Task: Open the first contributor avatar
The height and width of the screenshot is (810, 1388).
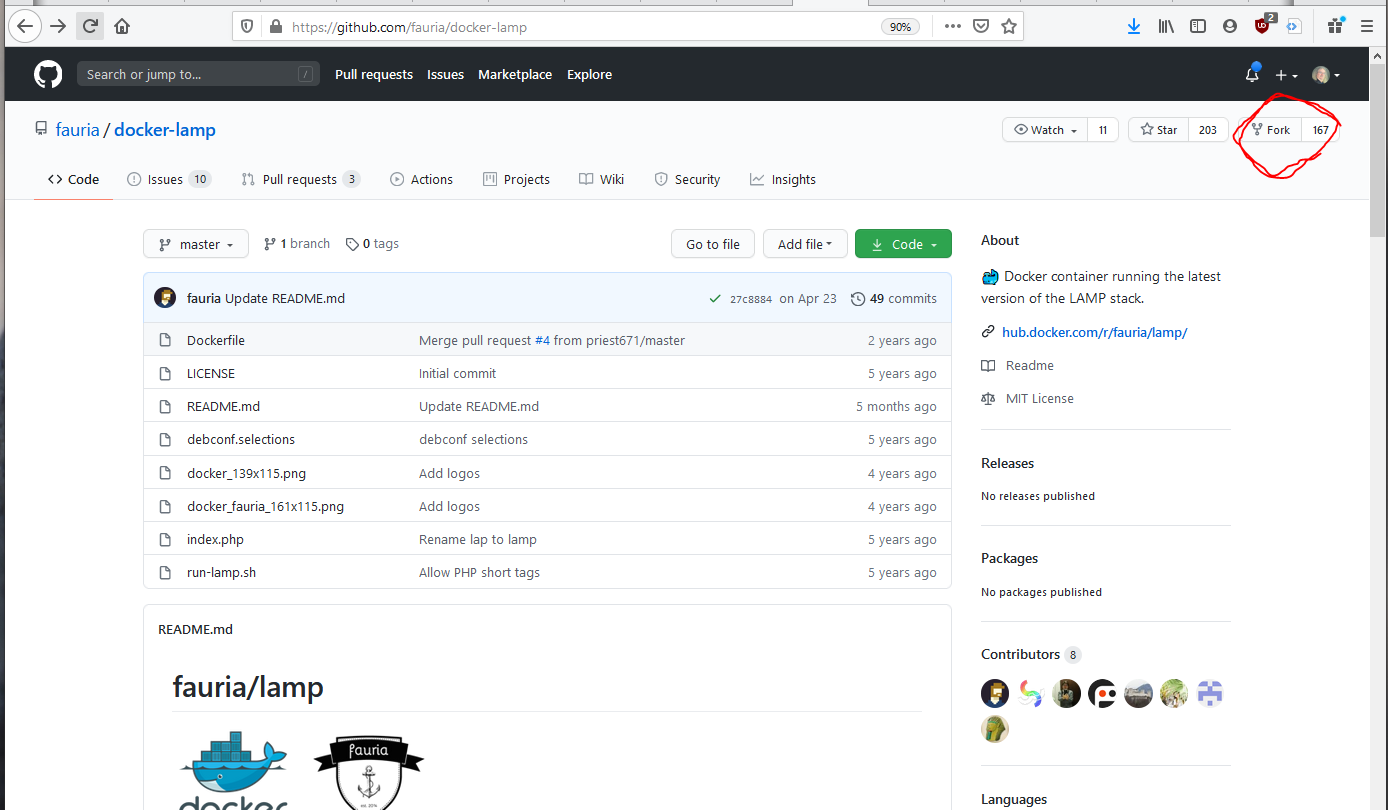Action: point(995,693)
